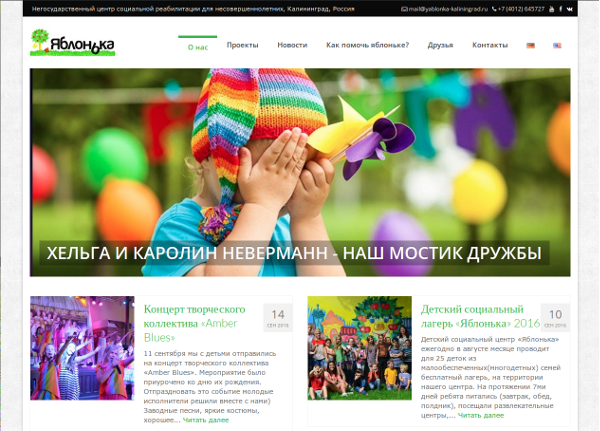Open the Новости menu item
600x431 pixels.
coord(292,45)
